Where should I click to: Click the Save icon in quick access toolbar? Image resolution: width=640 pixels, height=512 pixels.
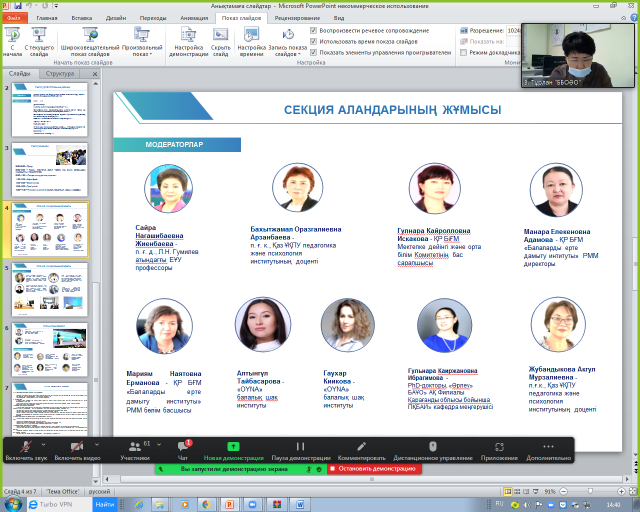(x=18, y=6)
